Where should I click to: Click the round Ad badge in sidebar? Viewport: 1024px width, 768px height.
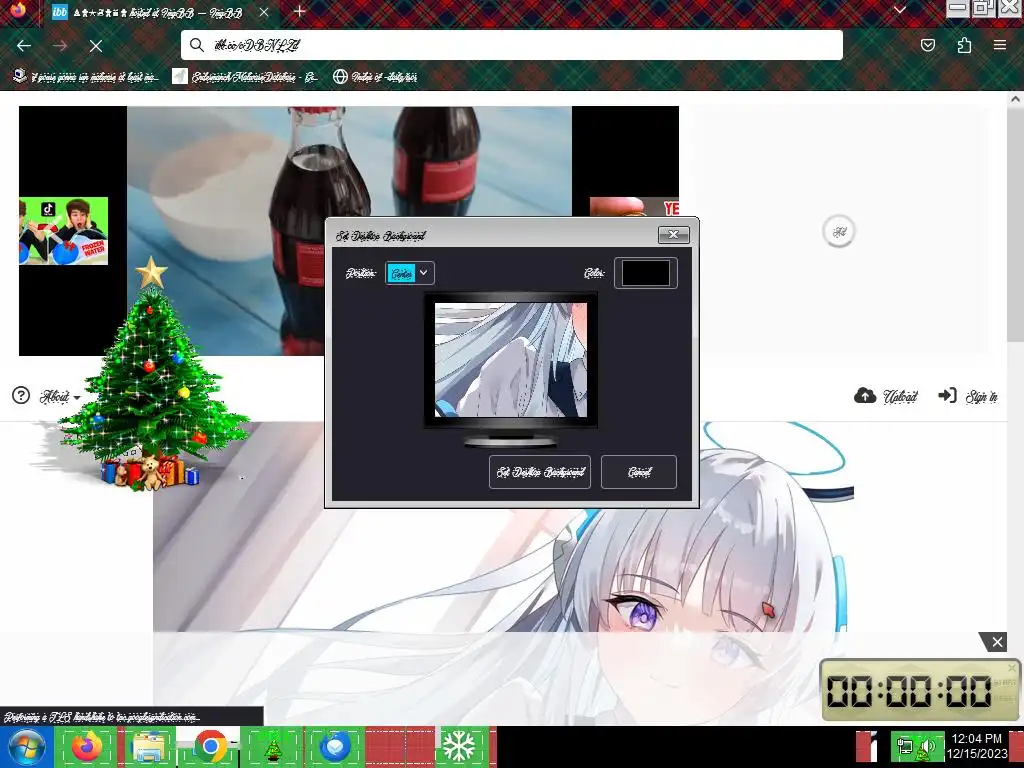pos(839,231)
